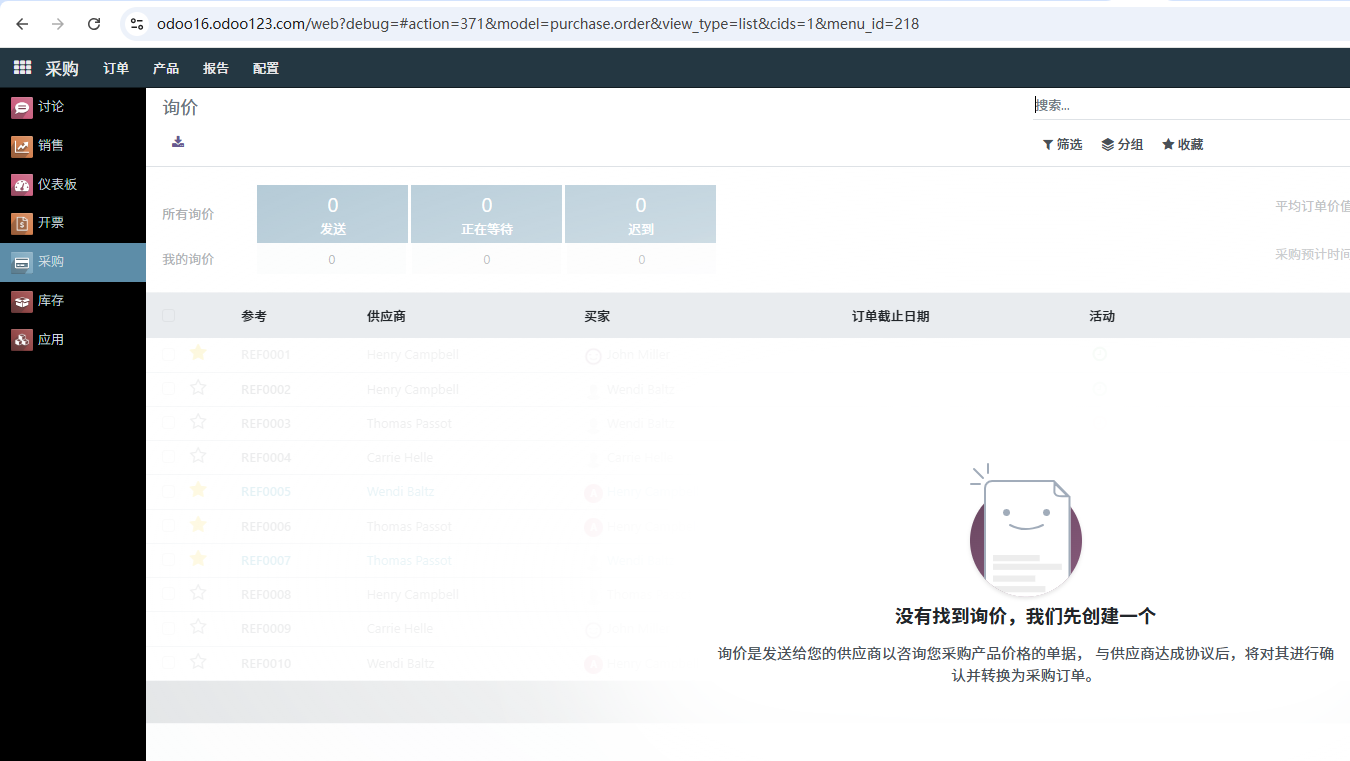Viewport: 1350px width, 761px height.
Task: Click supplier Henry Campbell in REF0008 row
Action: 413,595
